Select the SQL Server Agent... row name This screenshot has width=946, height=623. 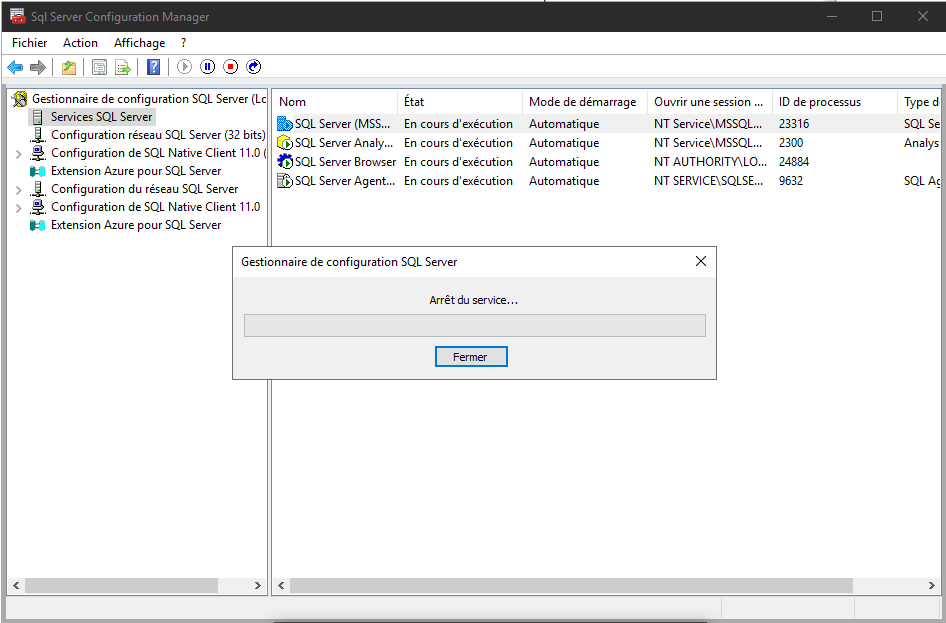coord(344,181)
